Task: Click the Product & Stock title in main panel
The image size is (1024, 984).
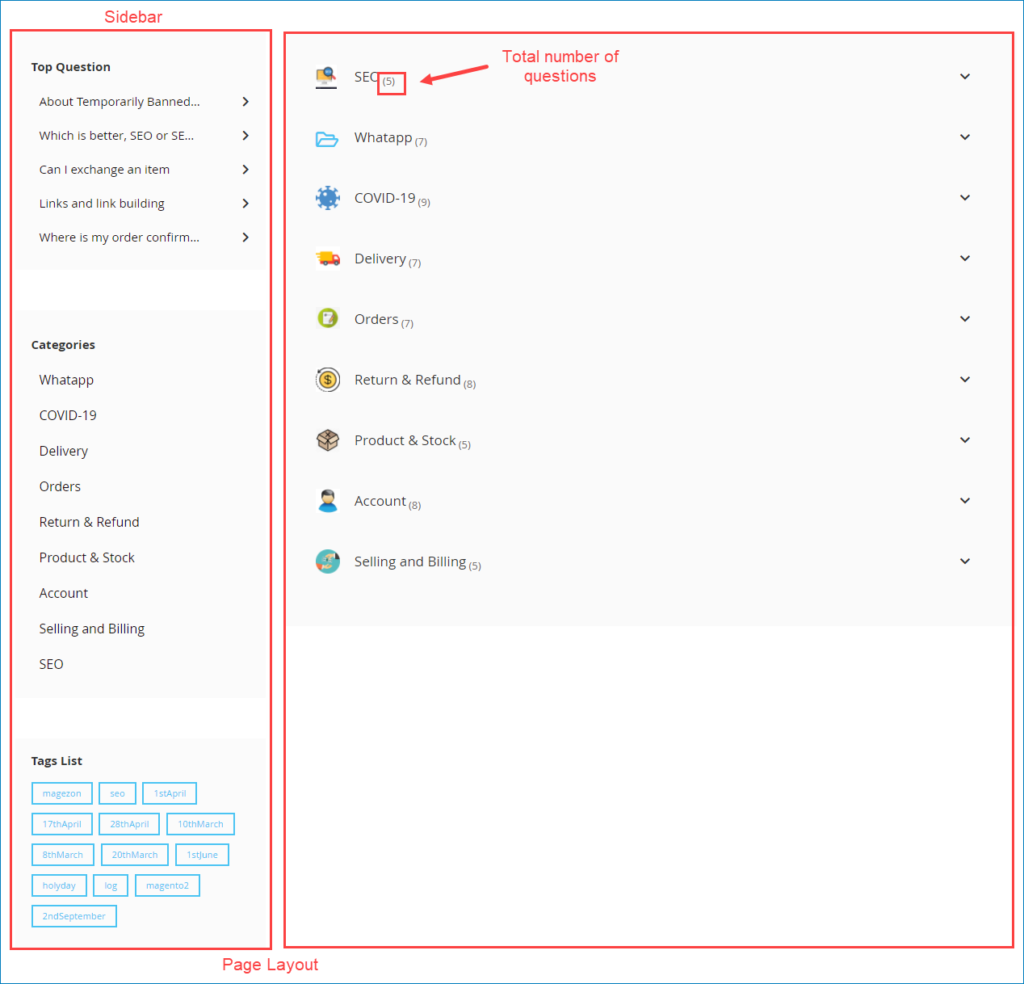Action: coord(405,441)
